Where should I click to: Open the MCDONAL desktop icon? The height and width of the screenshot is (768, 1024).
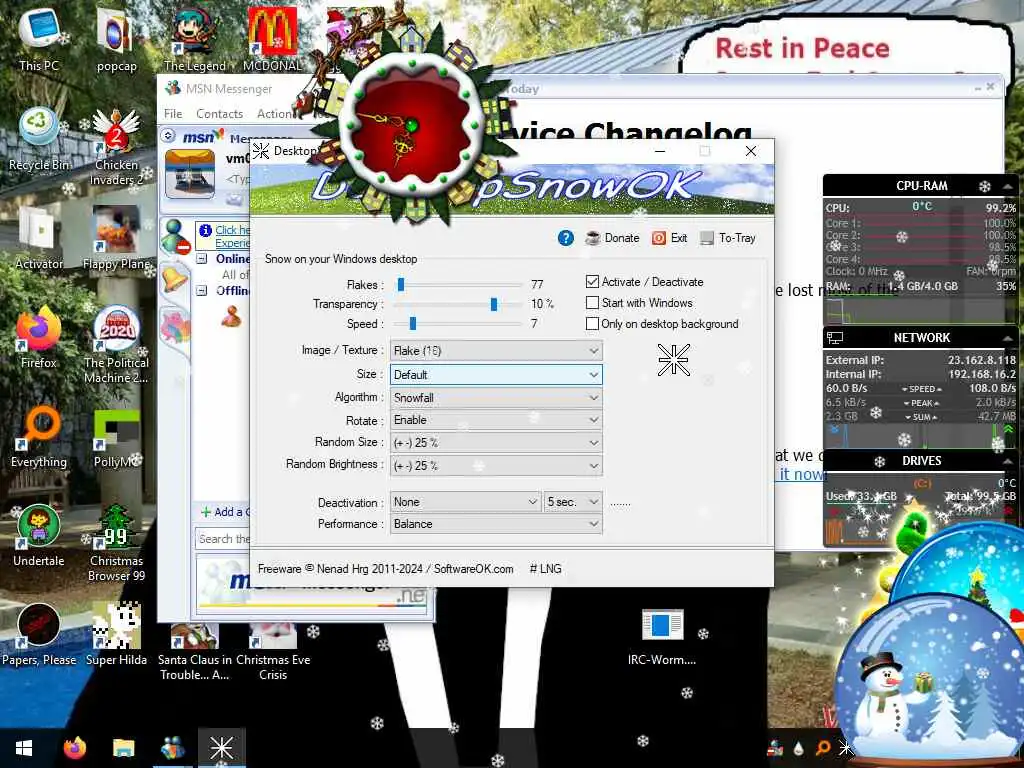(273, 39)
